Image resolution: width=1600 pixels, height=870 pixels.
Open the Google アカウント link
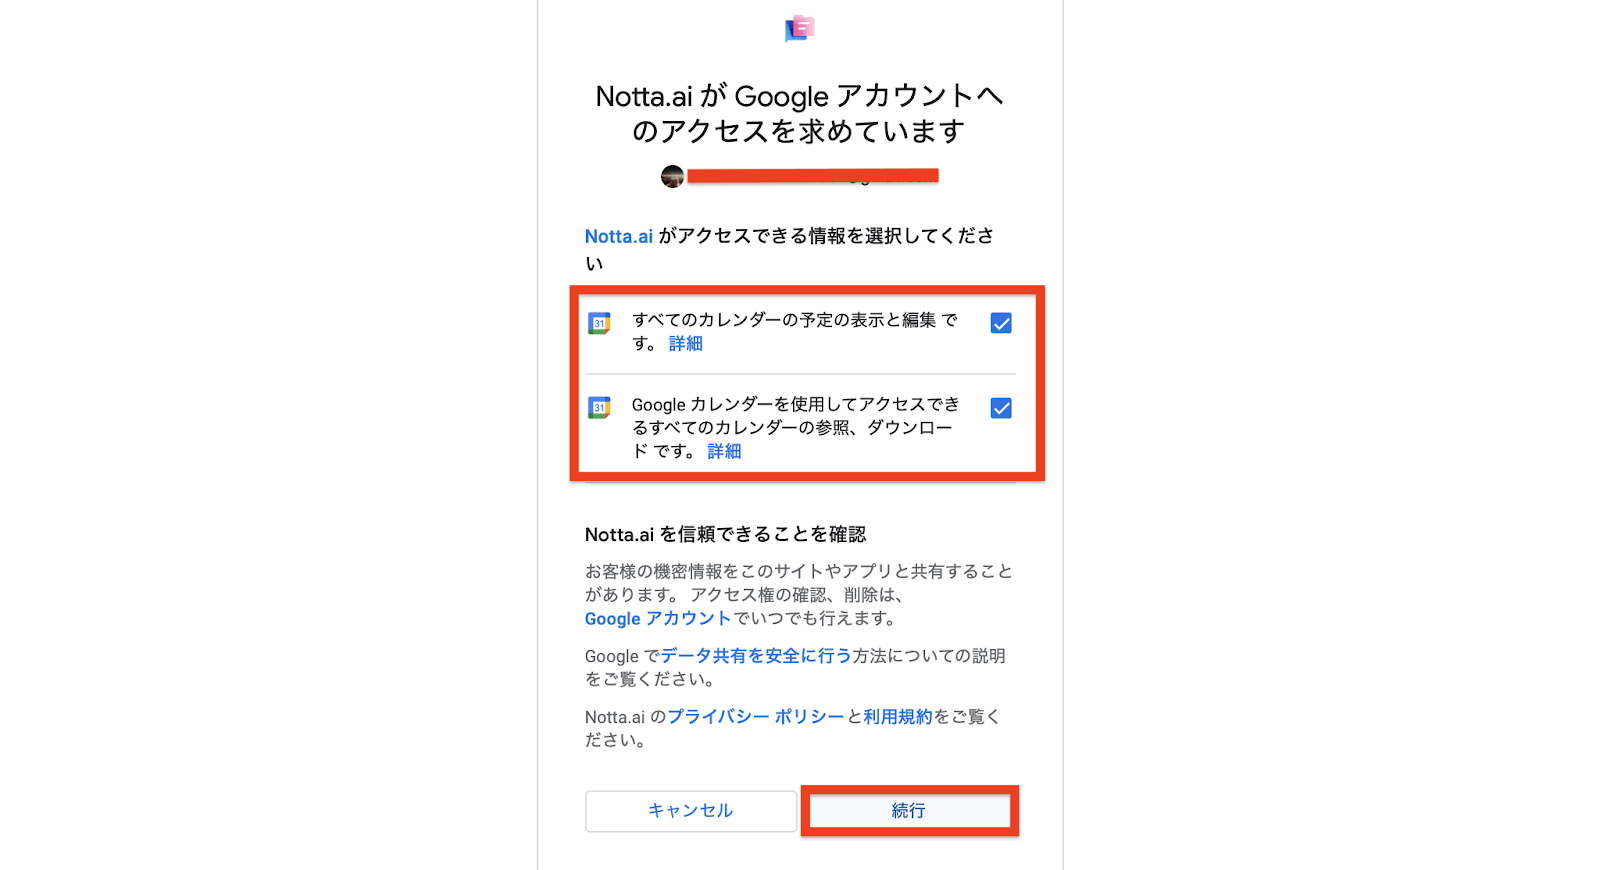point(658,619)
